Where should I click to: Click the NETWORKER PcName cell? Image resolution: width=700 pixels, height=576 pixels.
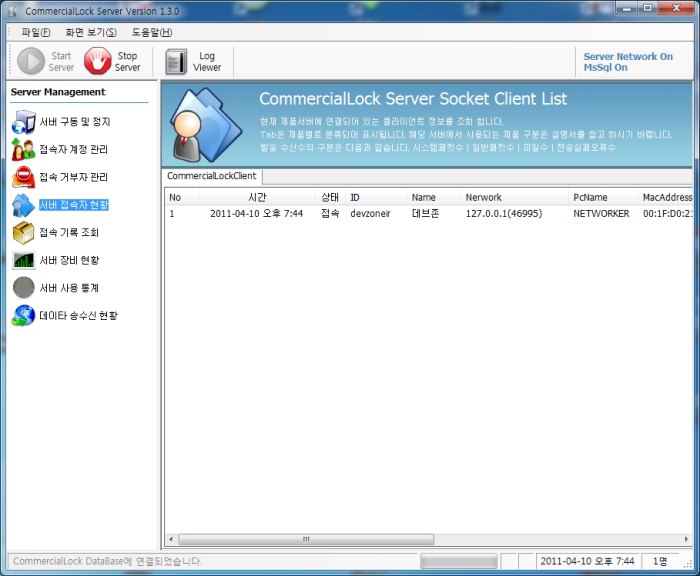[601, 214]
